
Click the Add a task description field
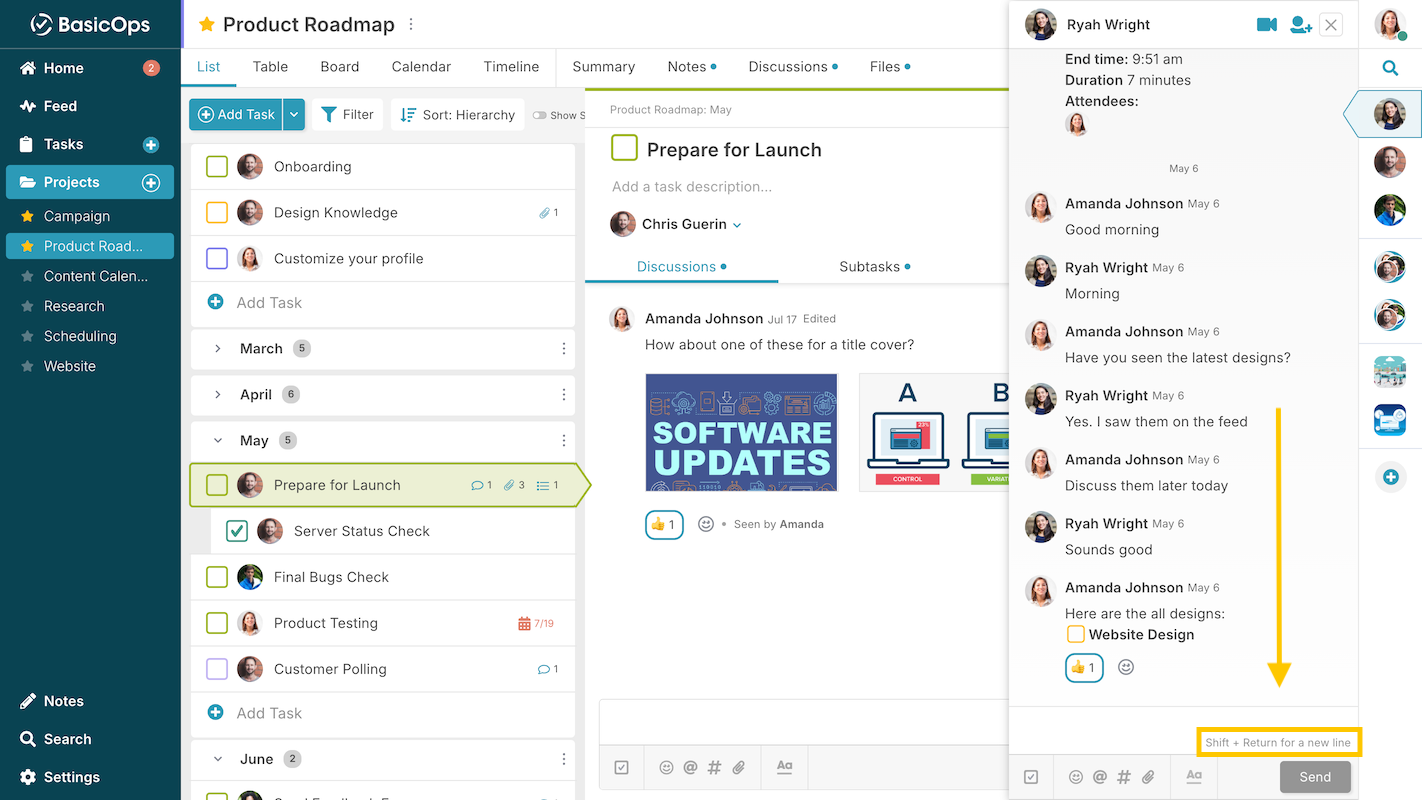click(692, 187)
